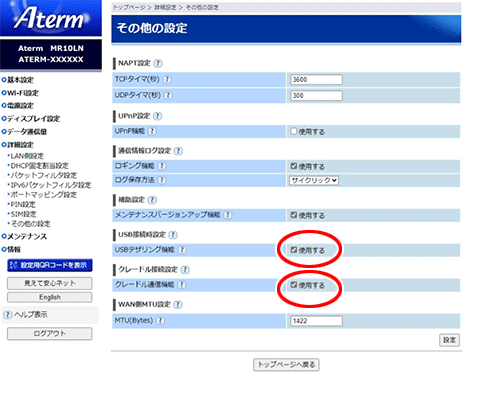Select SIM設定 submenu item
The width and height of the screenshot is (500, 393).
point(22,214)
